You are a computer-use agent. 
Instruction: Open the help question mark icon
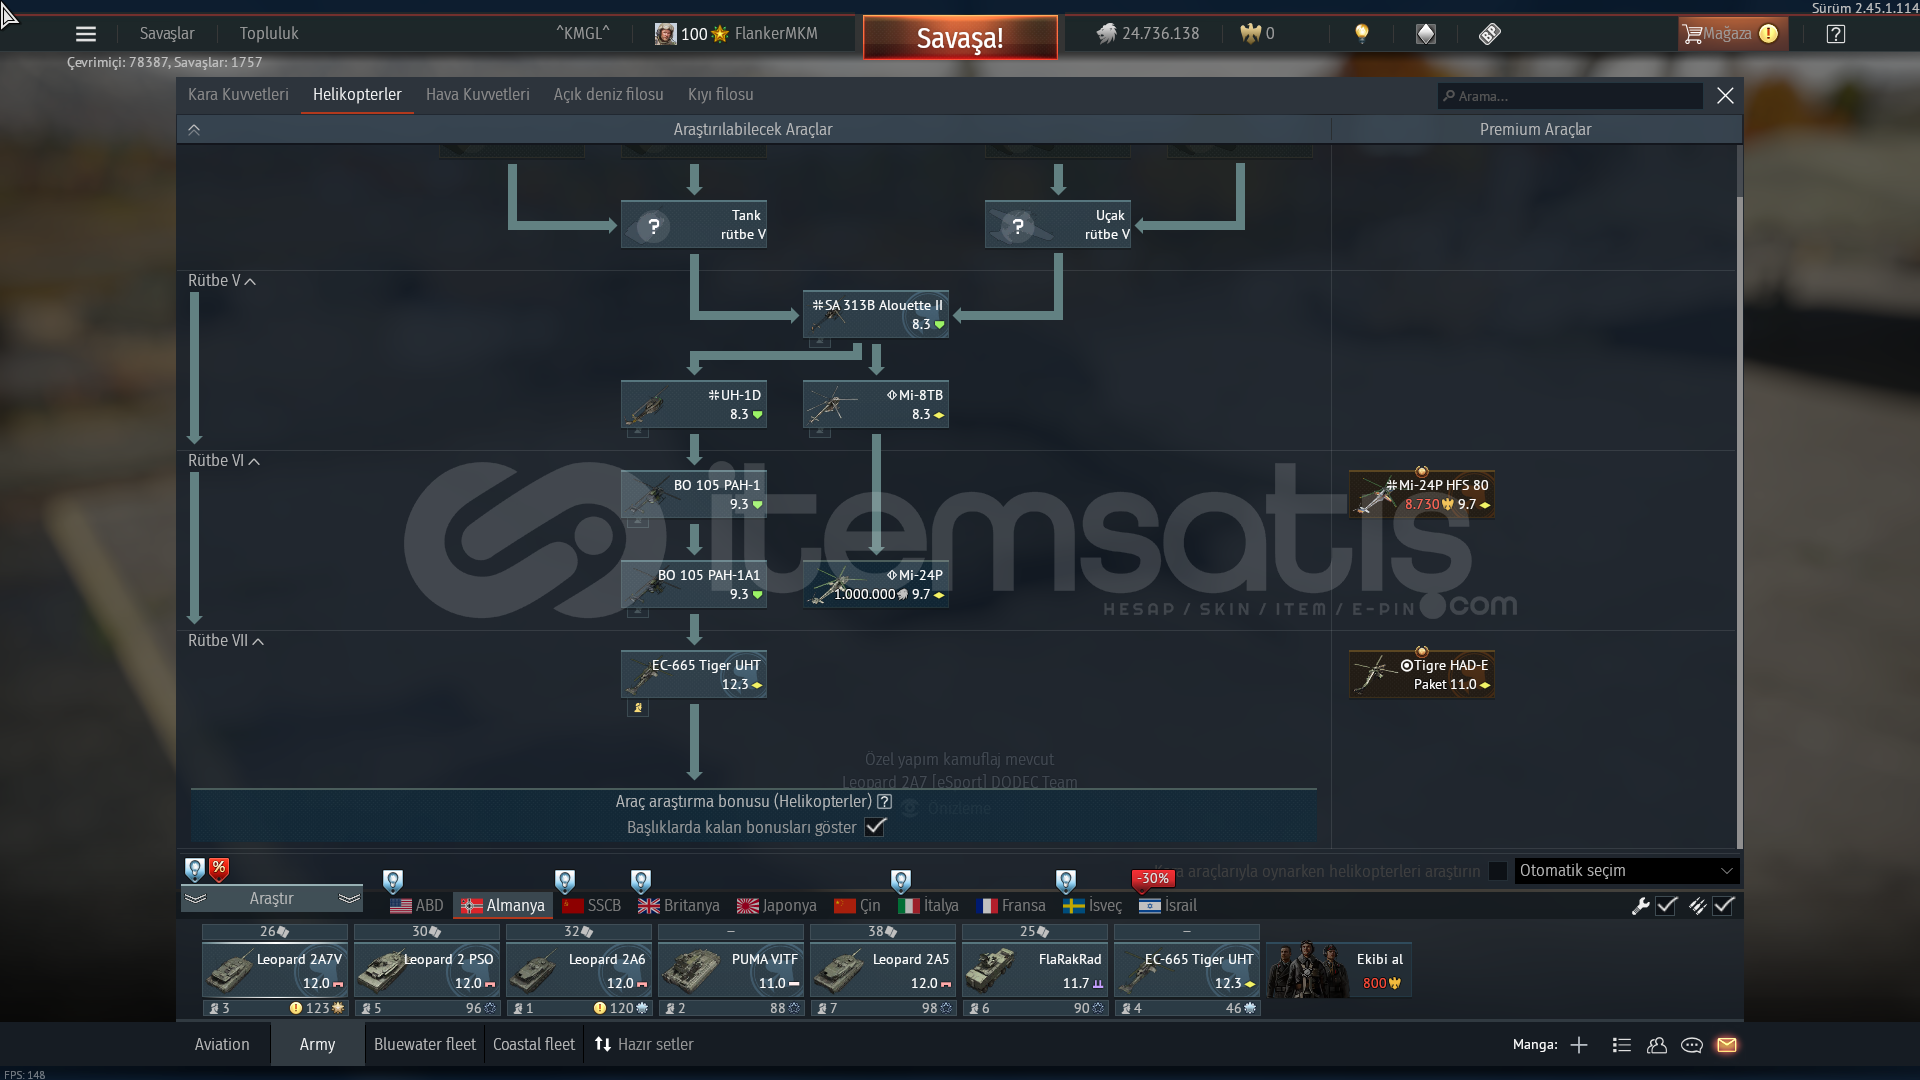click(x=1836, y=34)
